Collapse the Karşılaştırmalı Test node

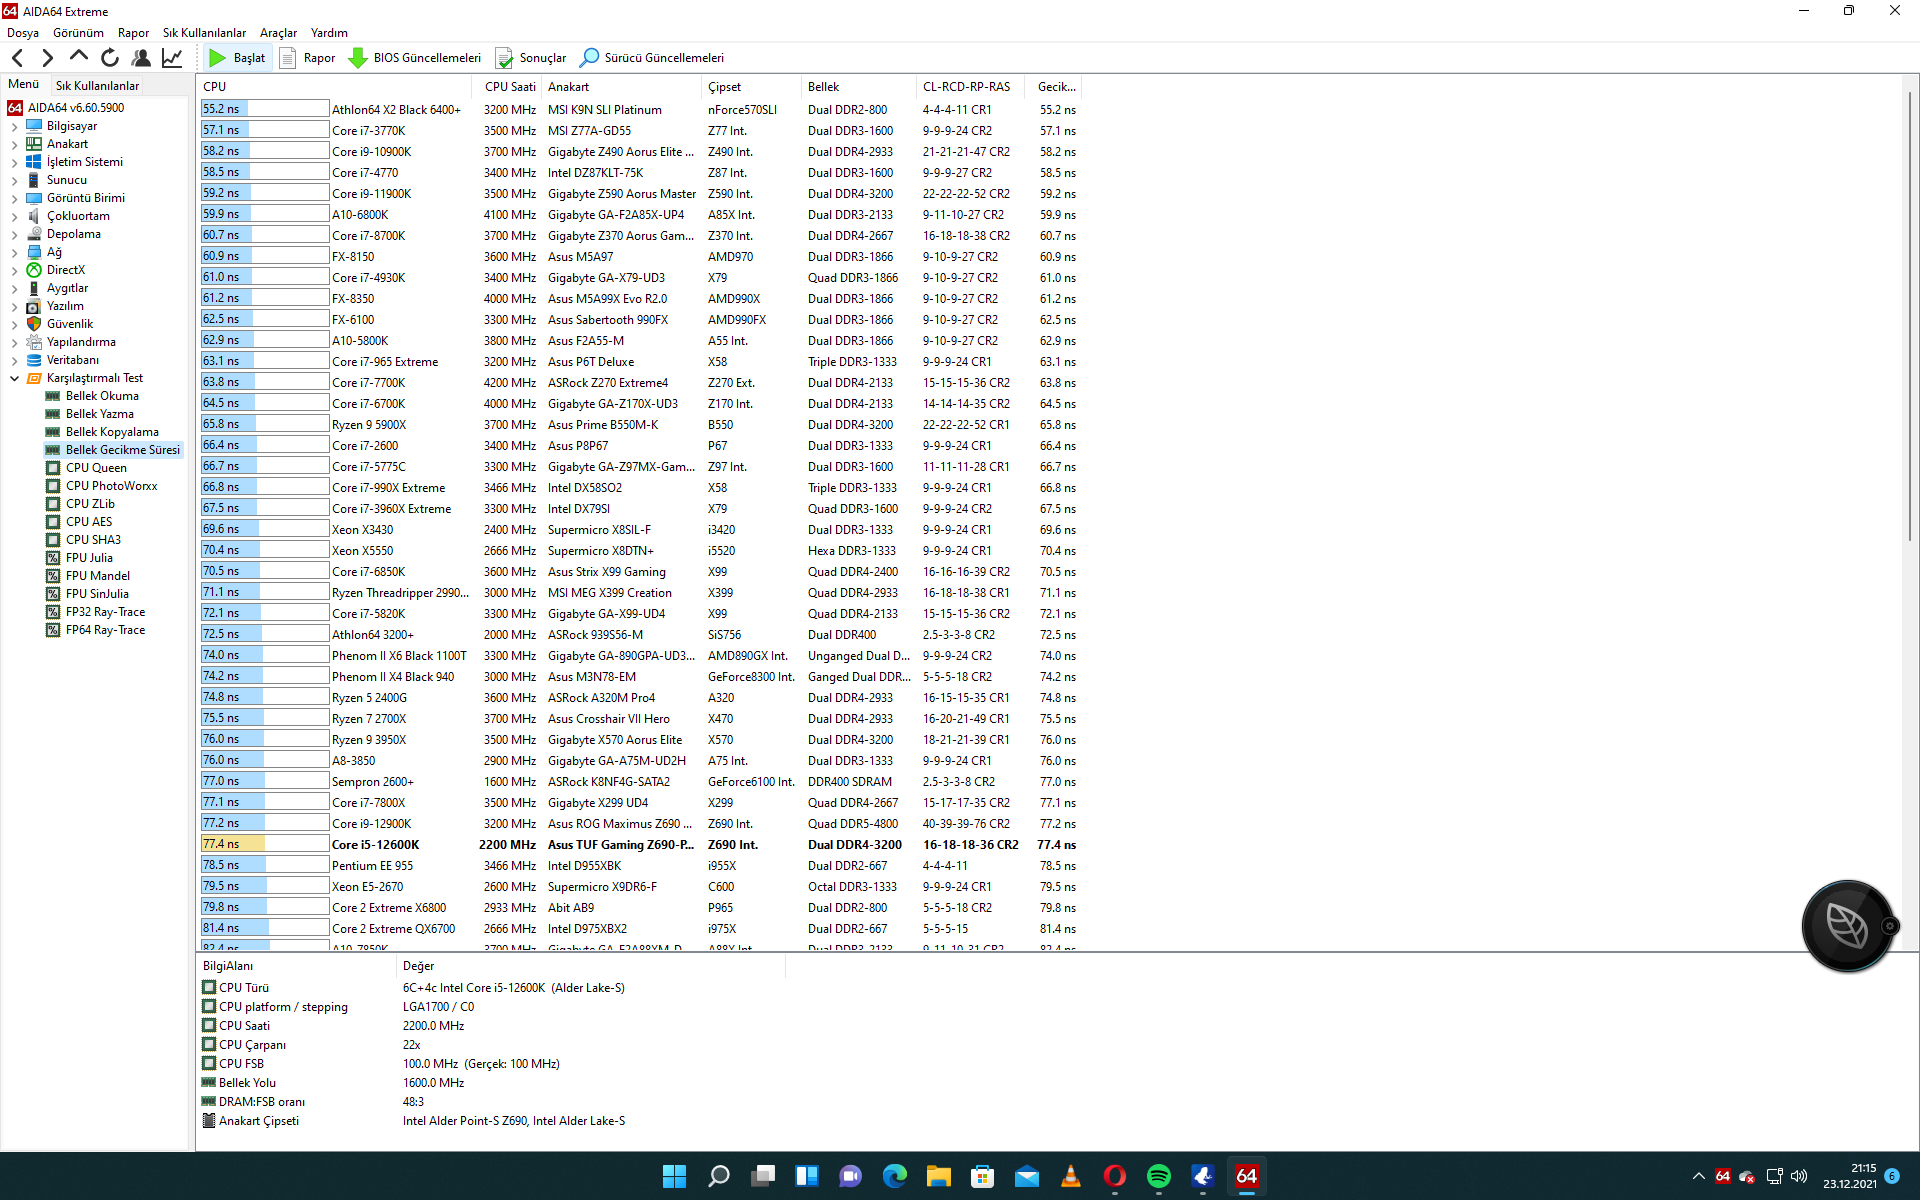[x=14, y=379]
